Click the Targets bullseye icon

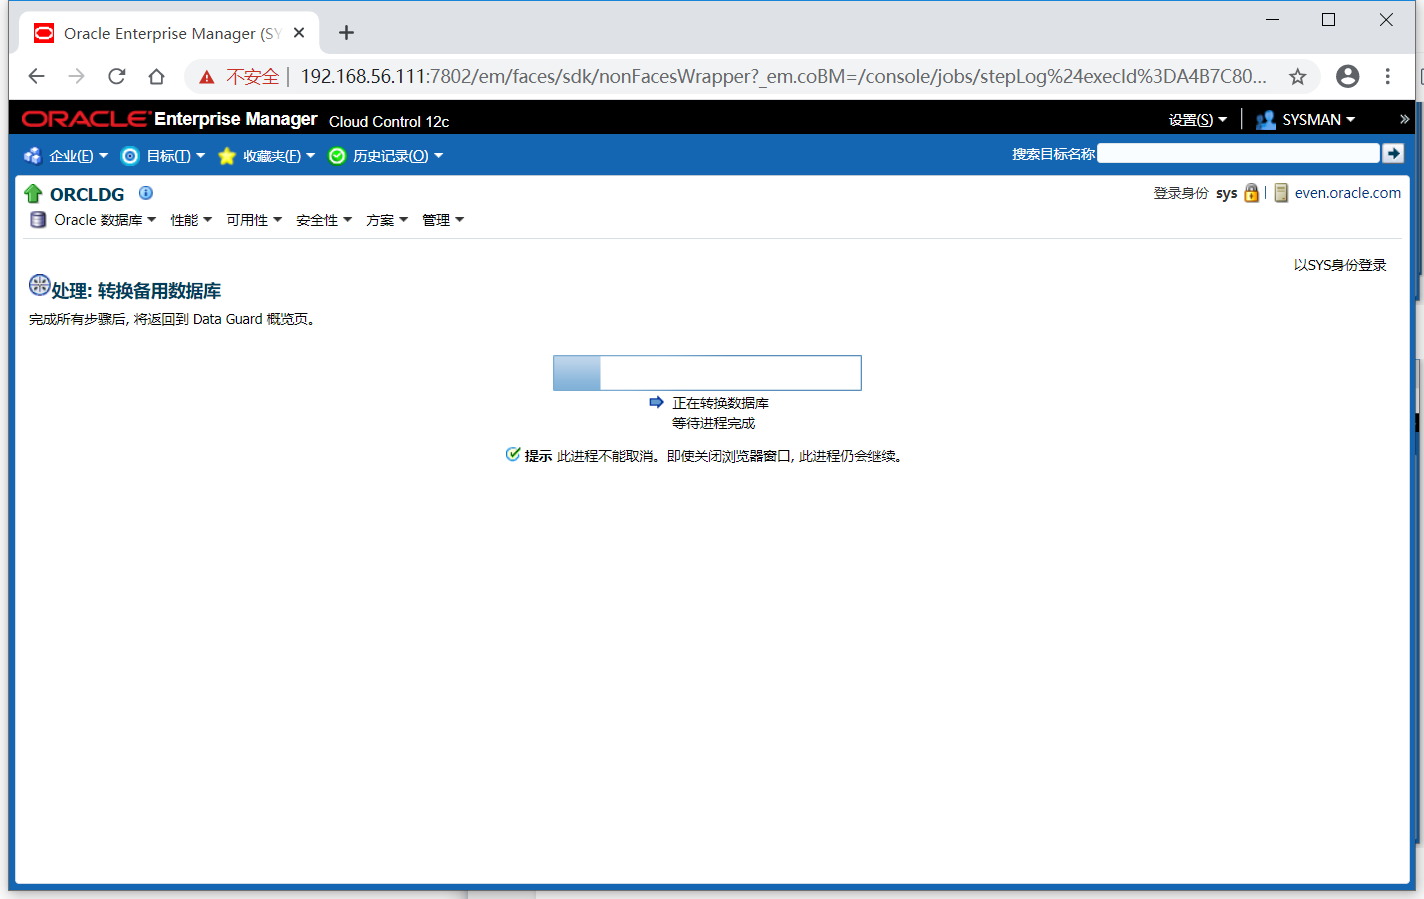(130, 156)
